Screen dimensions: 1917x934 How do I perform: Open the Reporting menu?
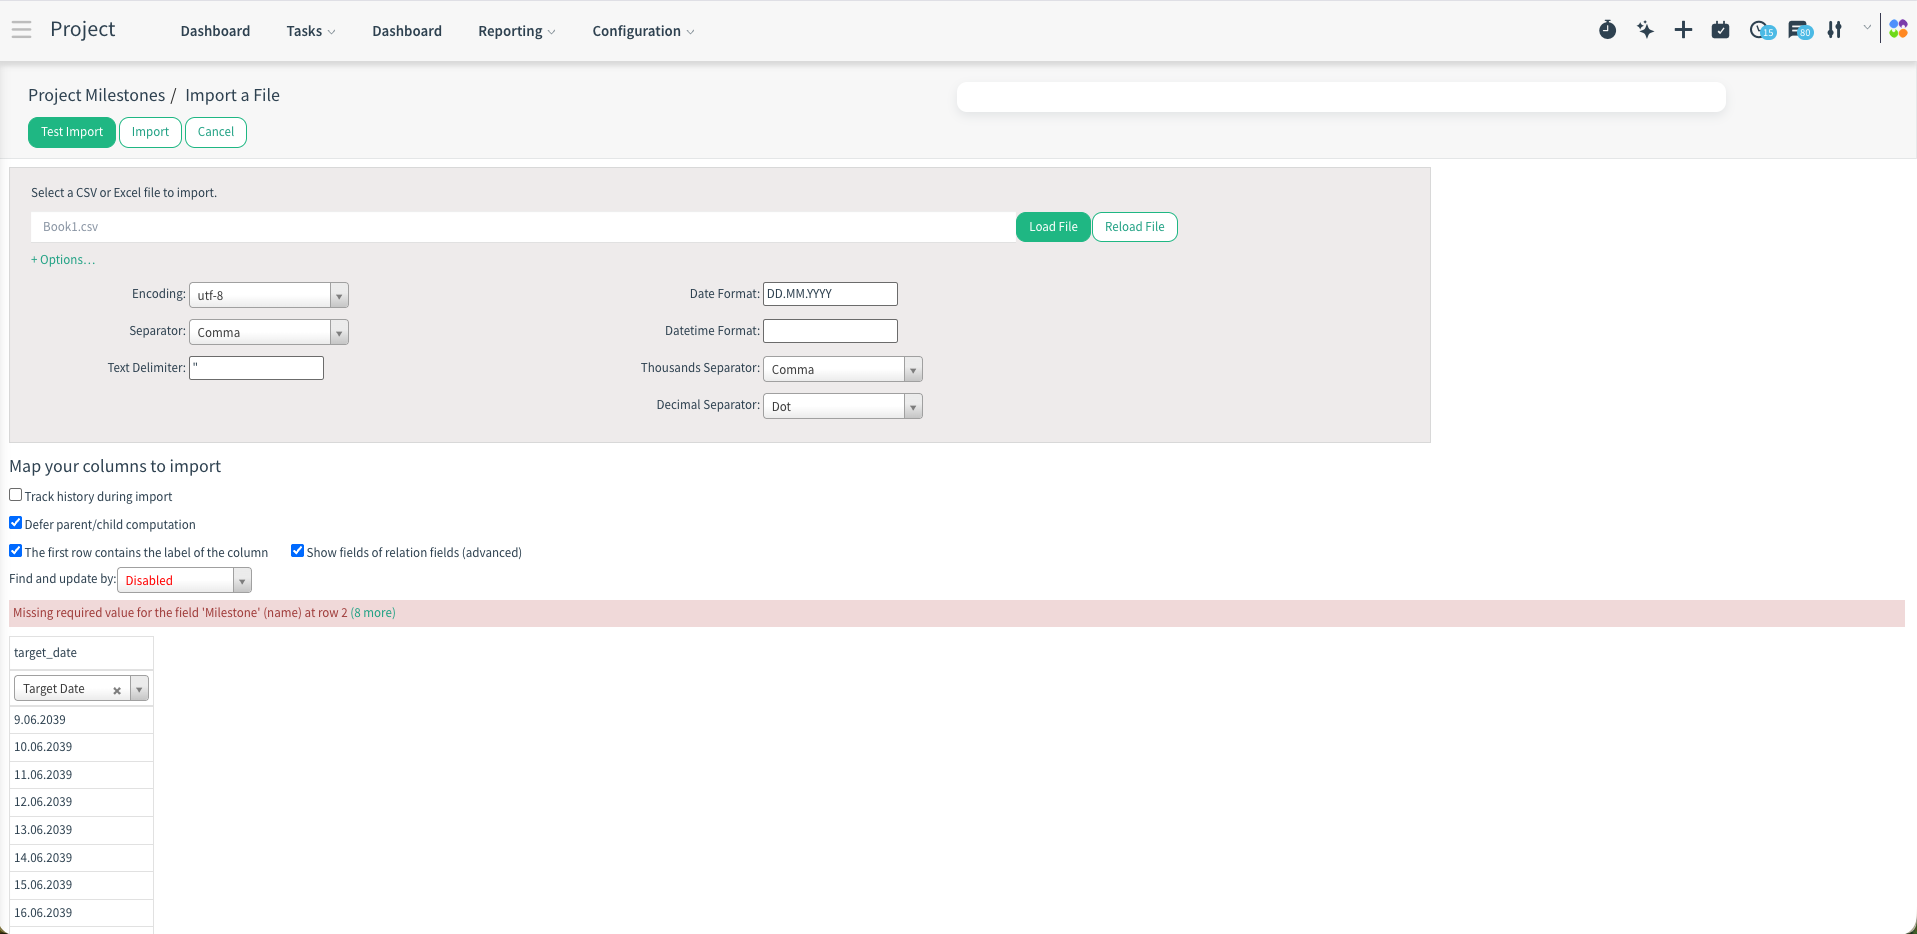tap(516, 31)
